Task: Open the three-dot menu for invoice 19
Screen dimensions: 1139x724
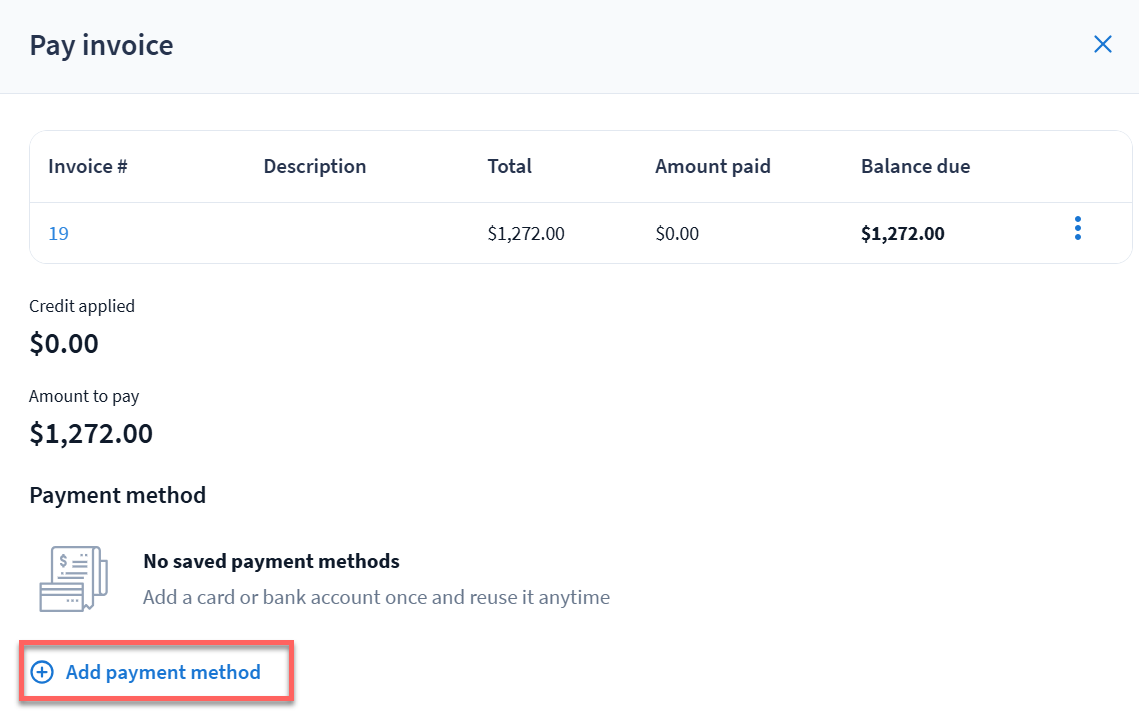Action: point(1077,229)
